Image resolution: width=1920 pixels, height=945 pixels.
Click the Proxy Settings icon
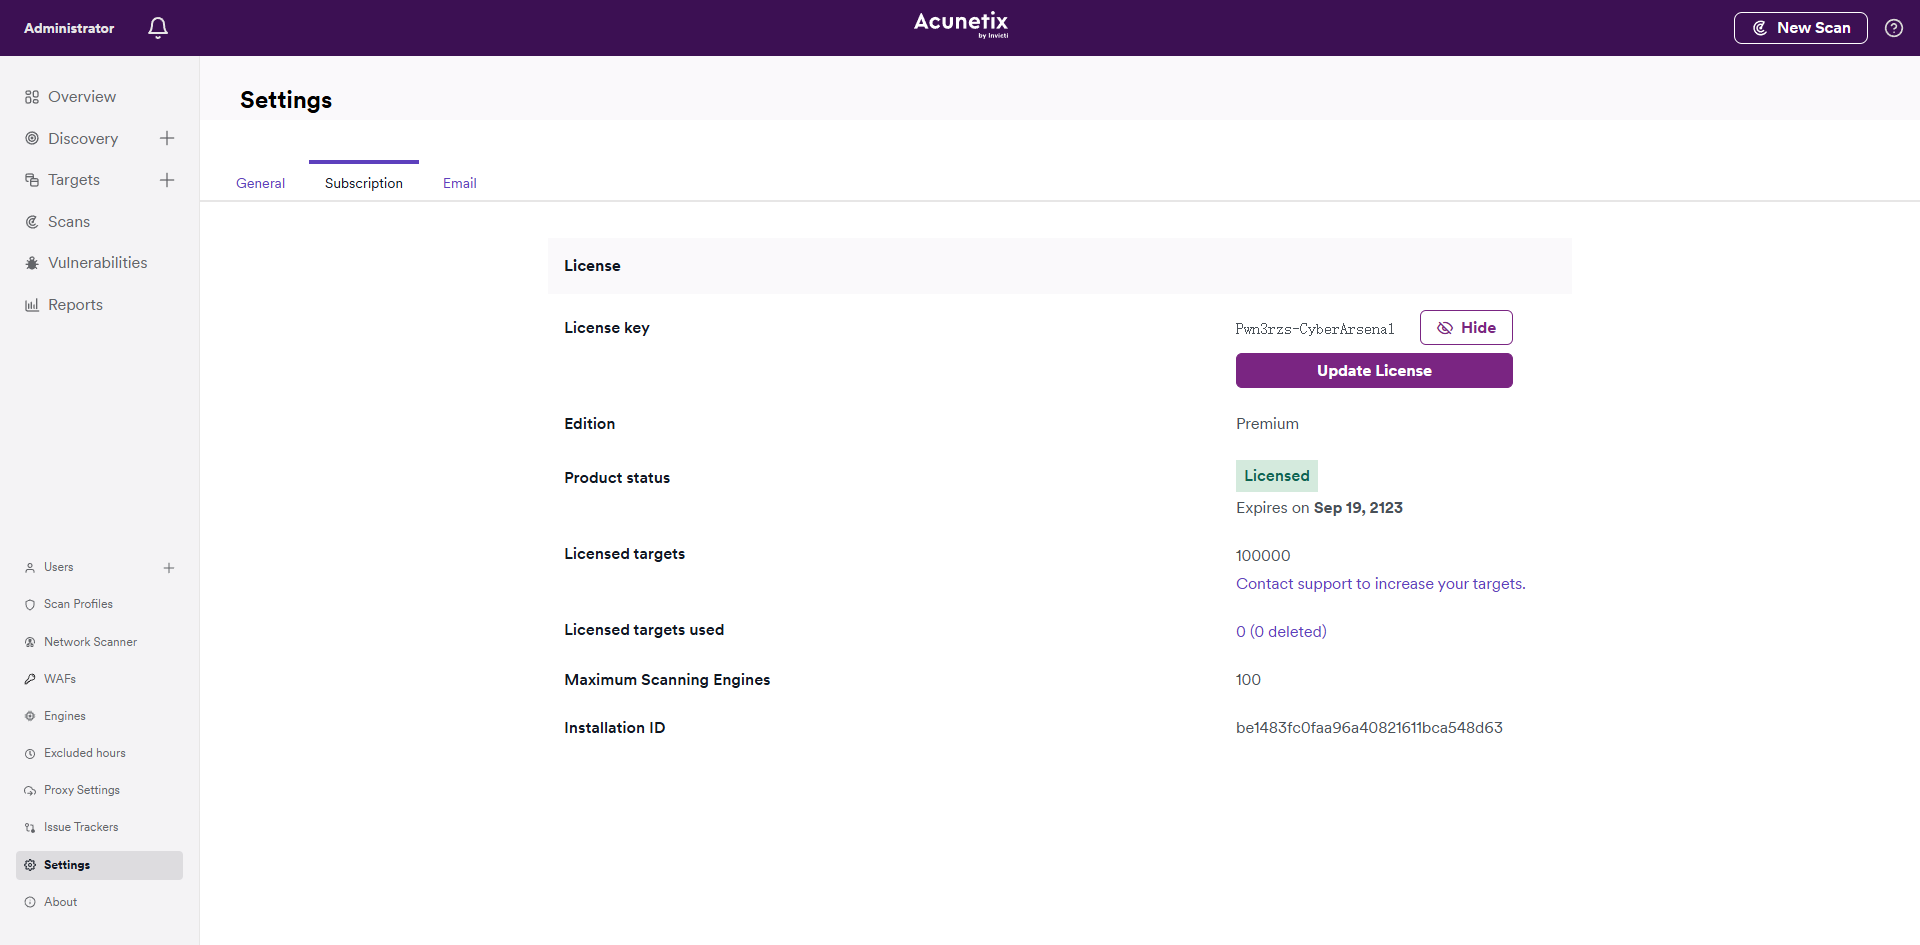pos(30,791)
